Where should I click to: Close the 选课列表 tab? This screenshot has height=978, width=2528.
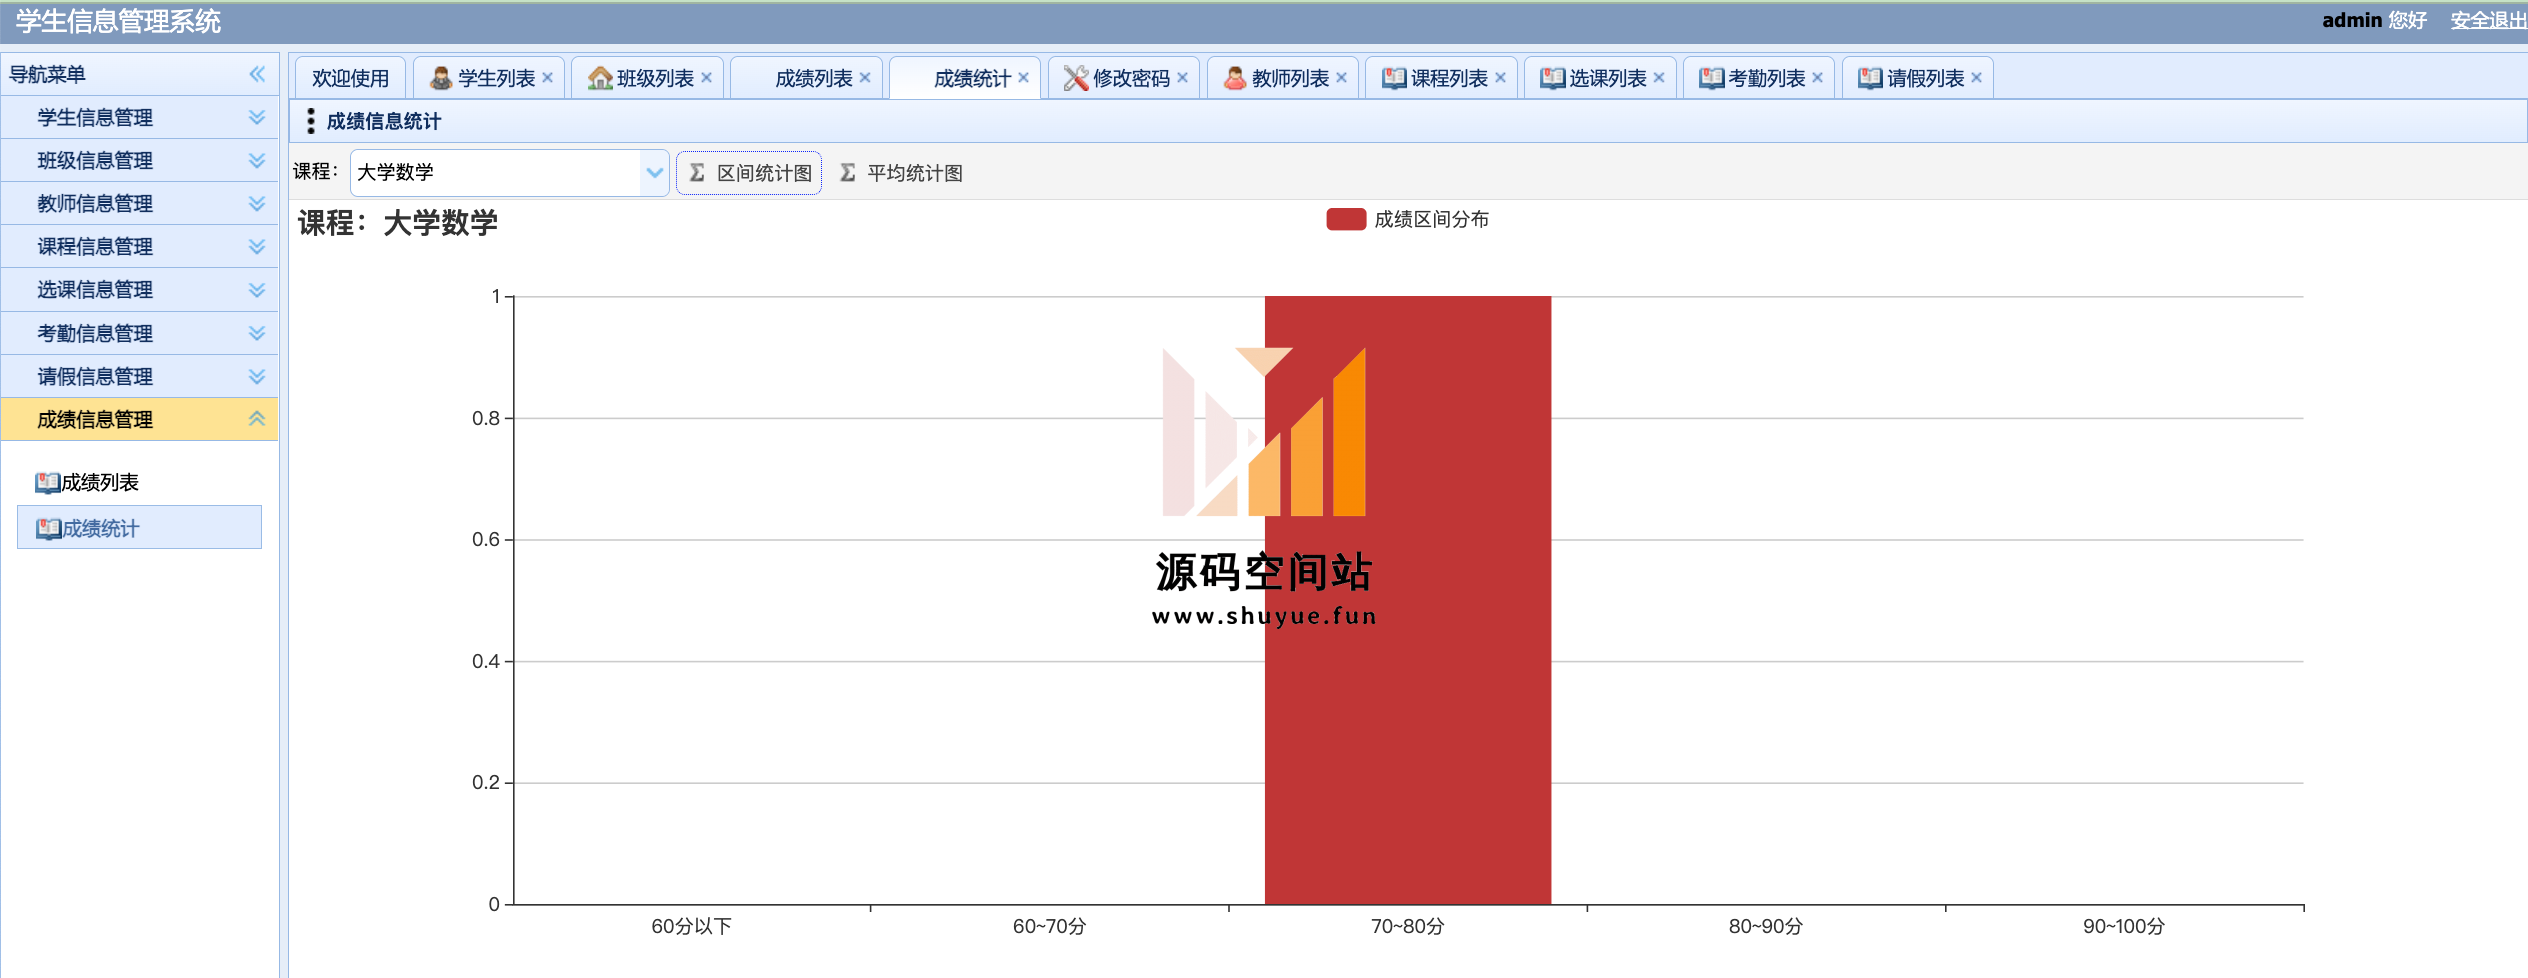(1659, 78)
